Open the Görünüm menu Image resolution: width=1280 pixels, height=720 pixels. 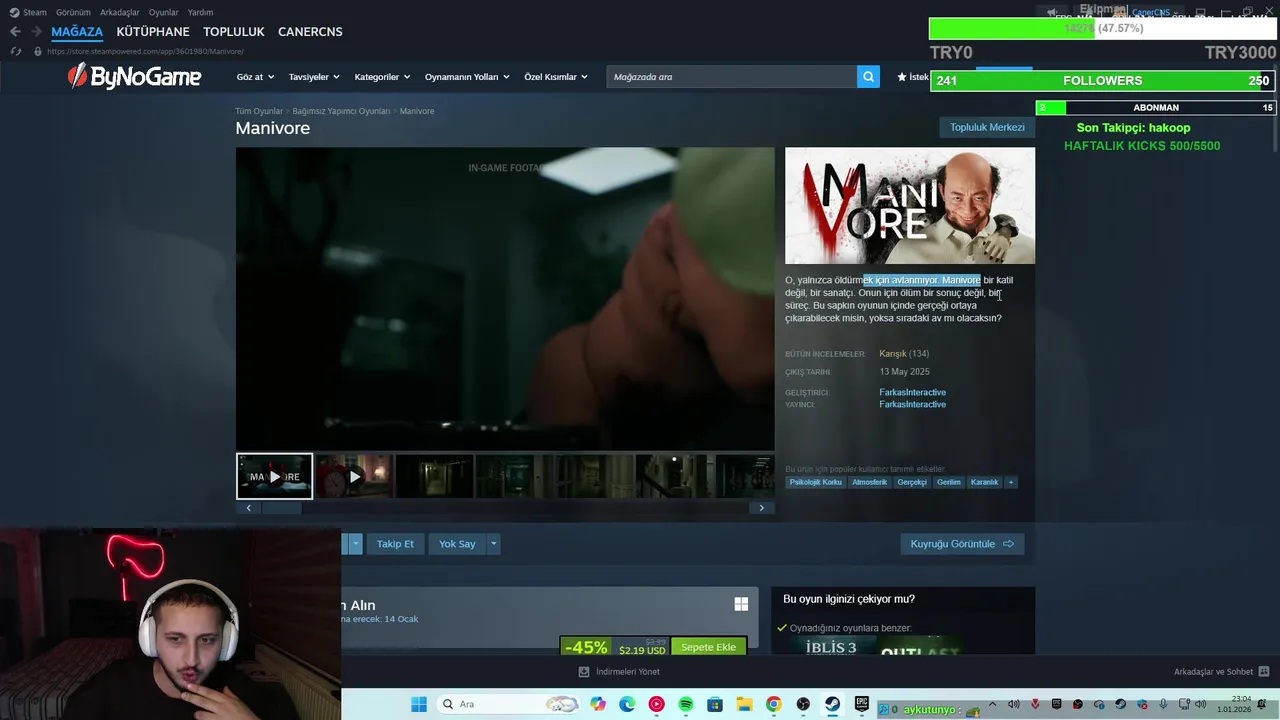point(73,12)
